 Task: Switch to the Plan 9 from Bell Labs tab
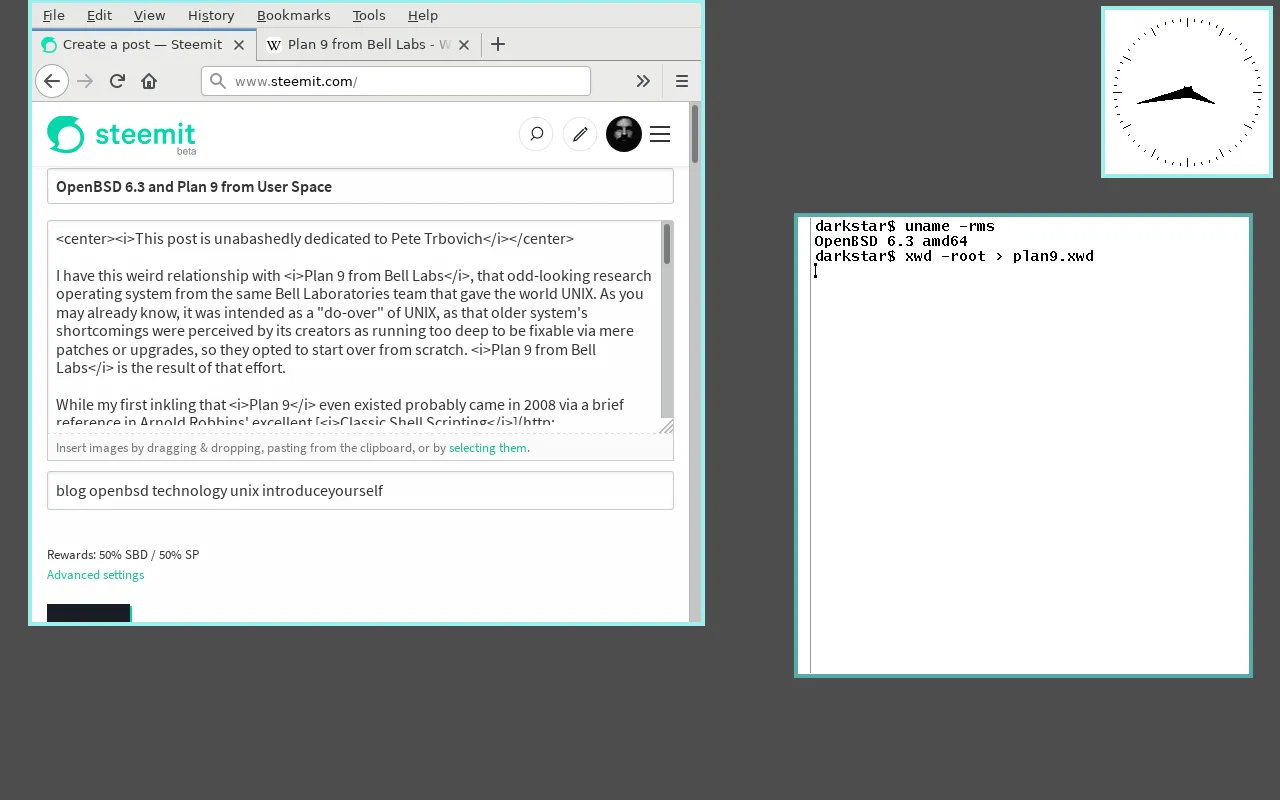(x=368, y=44)
